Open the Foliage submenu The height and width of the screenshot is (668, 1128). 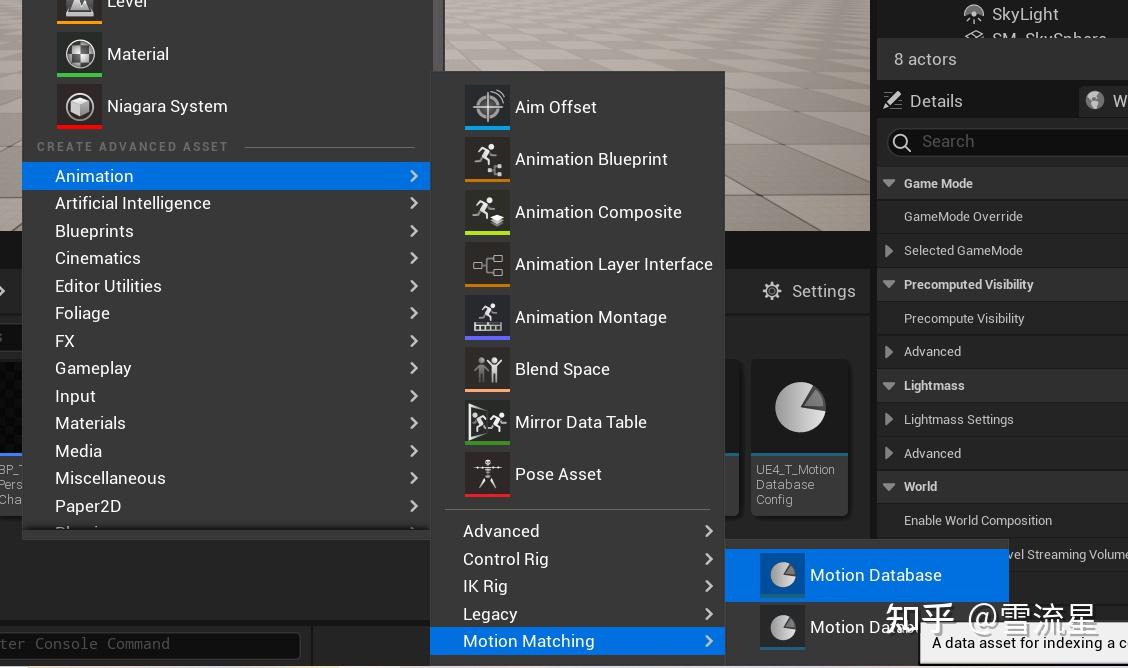[226, 314]
